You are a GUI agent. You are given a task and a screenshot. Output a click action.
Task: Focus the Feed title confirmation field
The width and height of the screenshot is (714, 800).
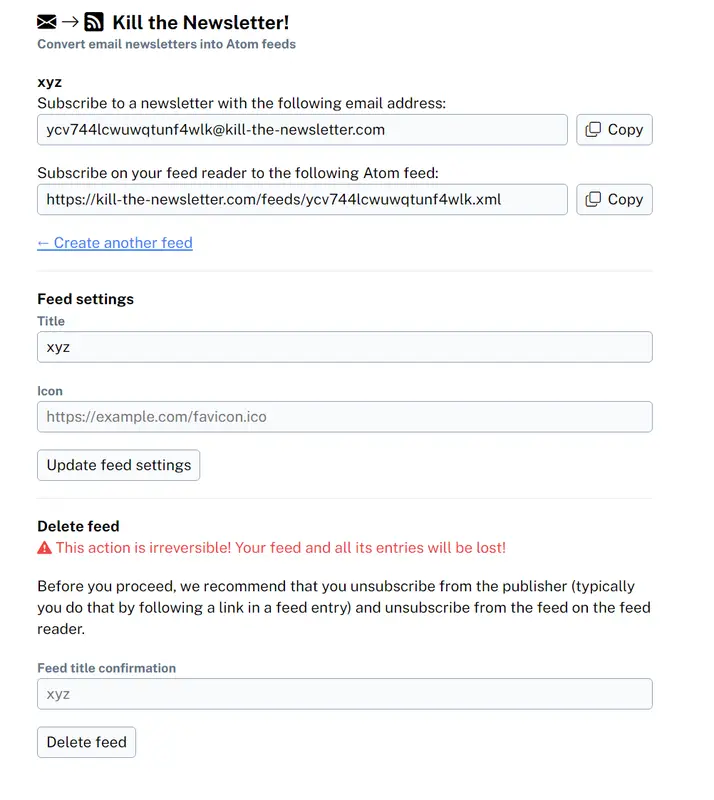click(344, 694)
